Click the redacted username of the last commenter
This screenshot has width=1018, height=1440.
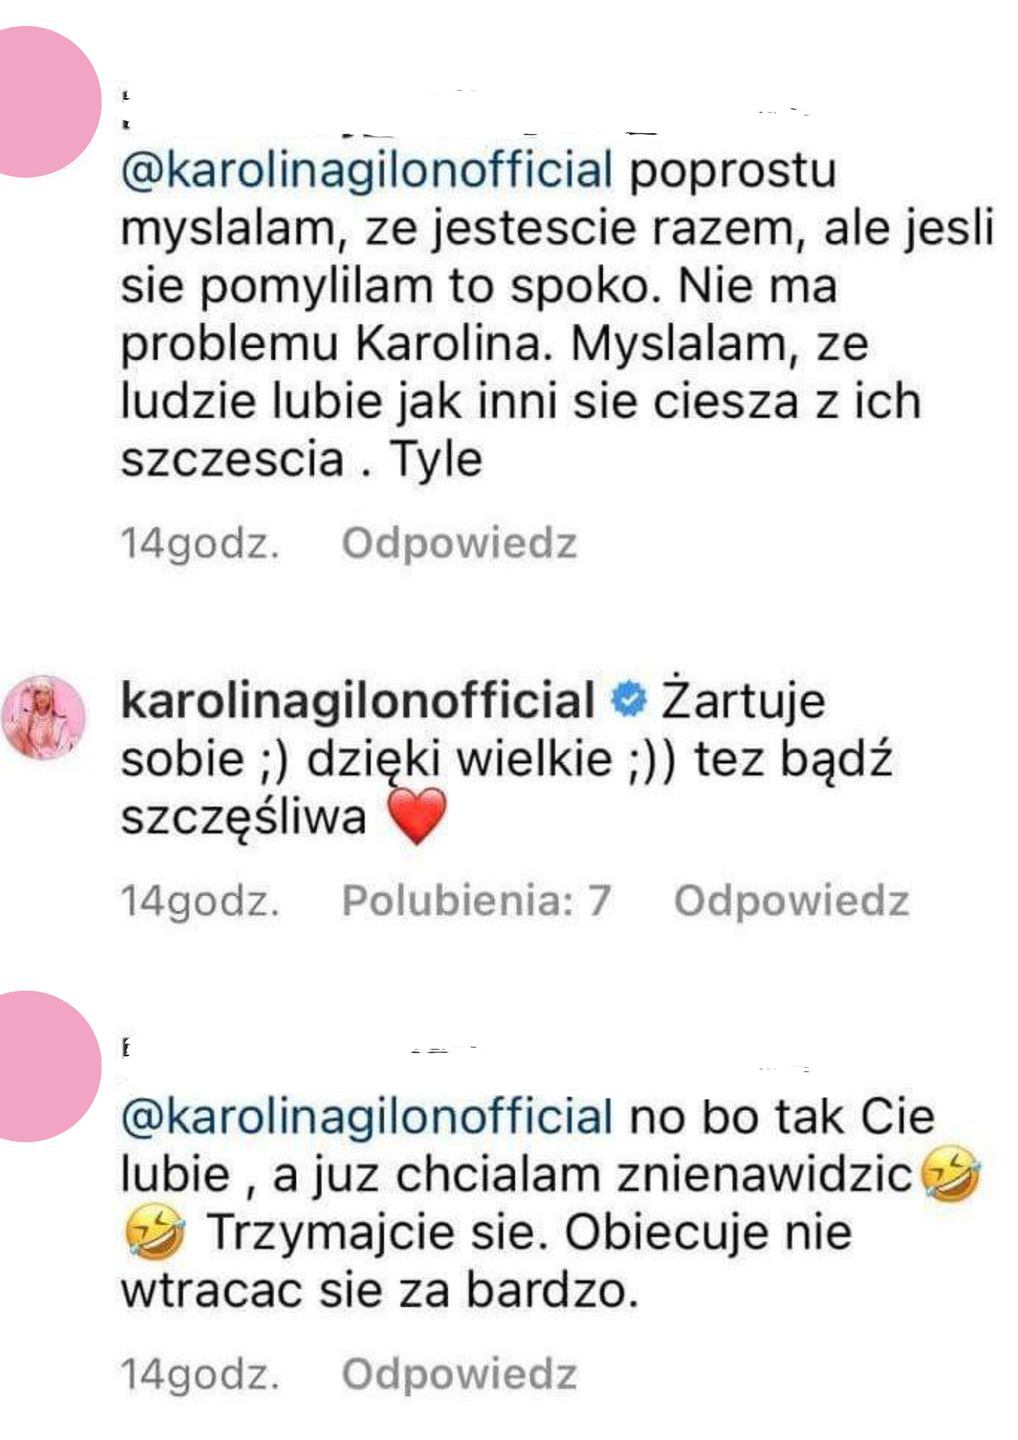(465, 1056)
